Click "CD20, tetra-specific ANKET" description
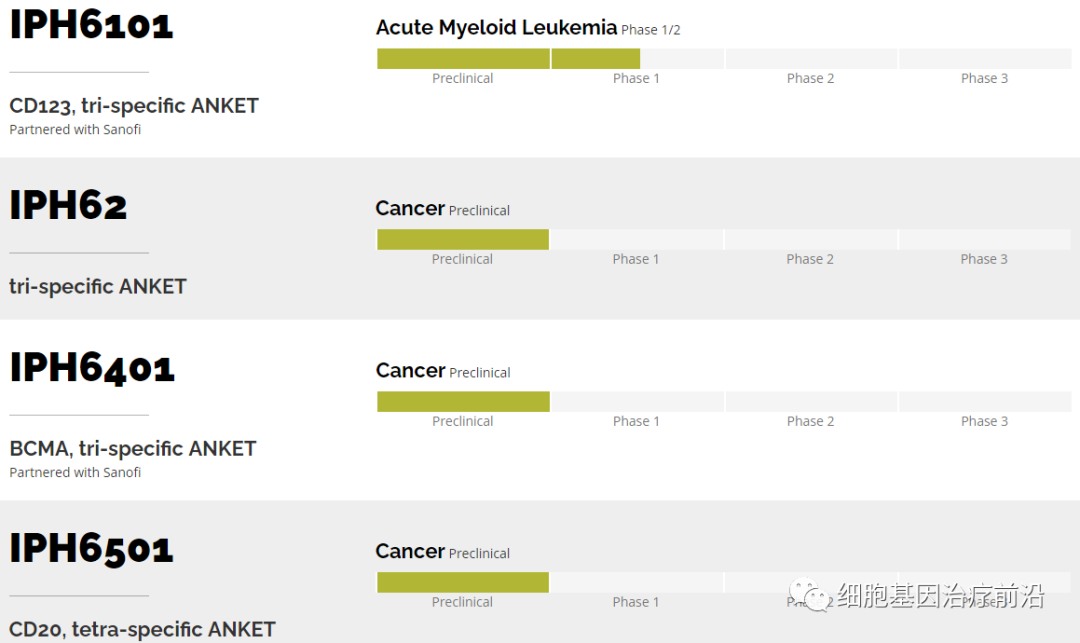Screen dimensions: 1080x643 pos(142,629)
